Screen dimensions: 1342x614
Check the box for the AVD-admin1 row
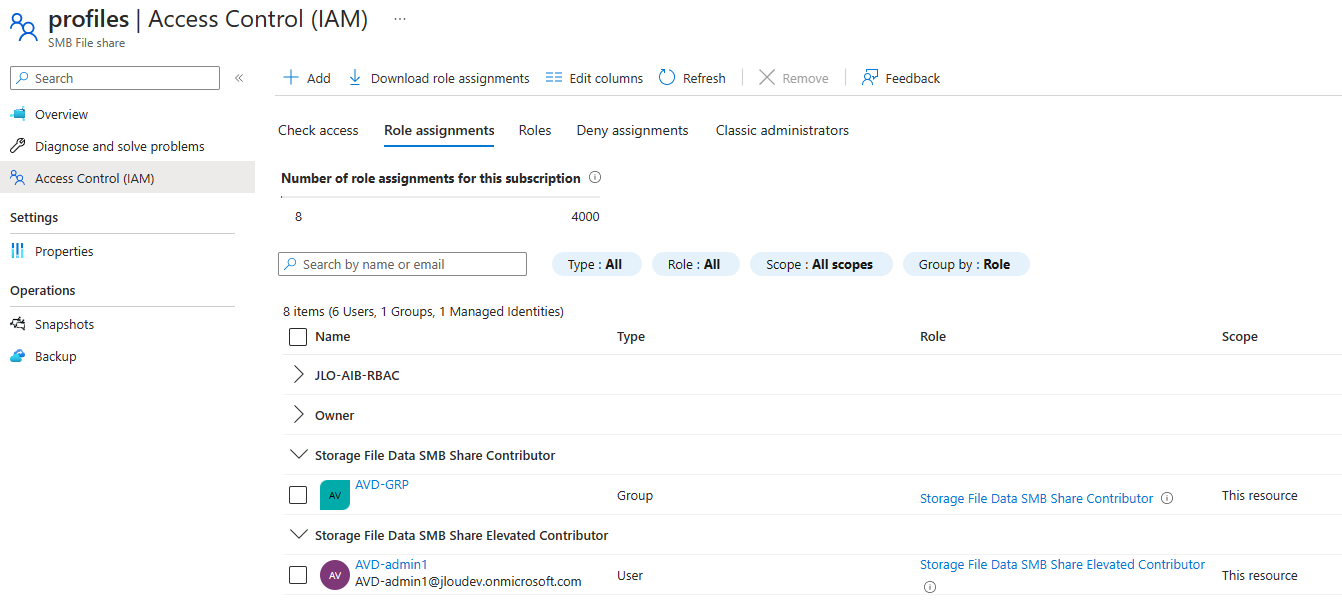(298, 575)
